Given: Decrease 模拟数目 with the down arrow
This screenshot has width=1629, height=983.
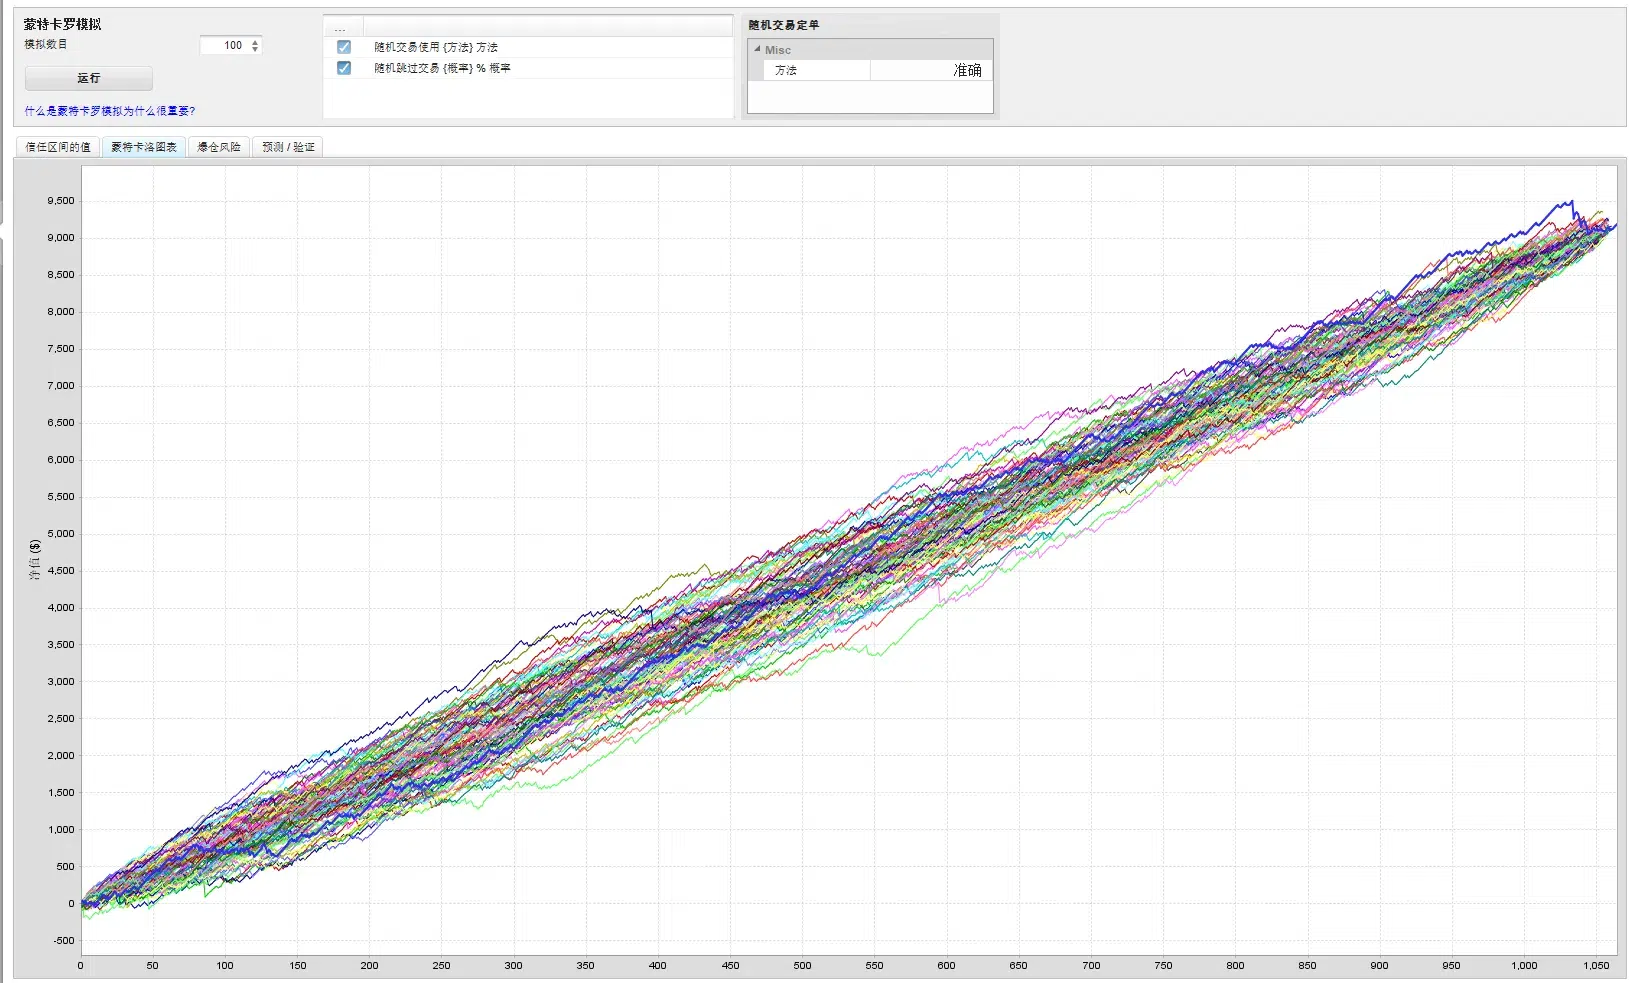Looking at the screenshot, I should tap(256, 49).
